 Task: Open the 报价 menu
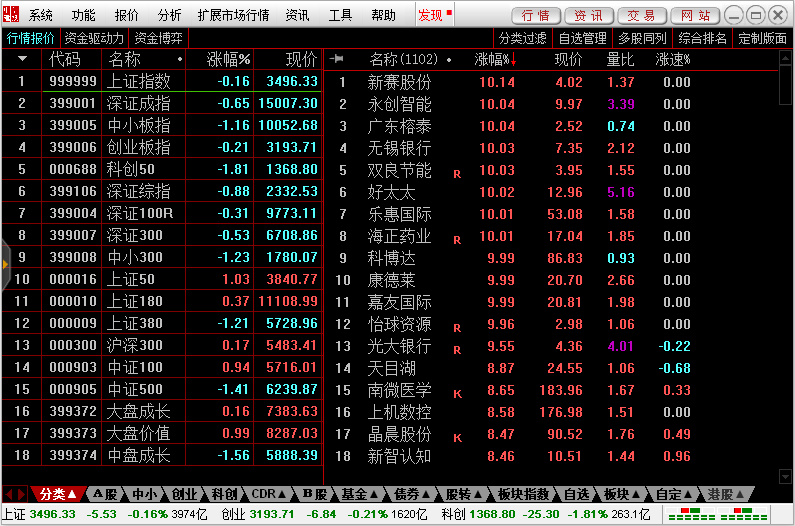click(127, 15)
